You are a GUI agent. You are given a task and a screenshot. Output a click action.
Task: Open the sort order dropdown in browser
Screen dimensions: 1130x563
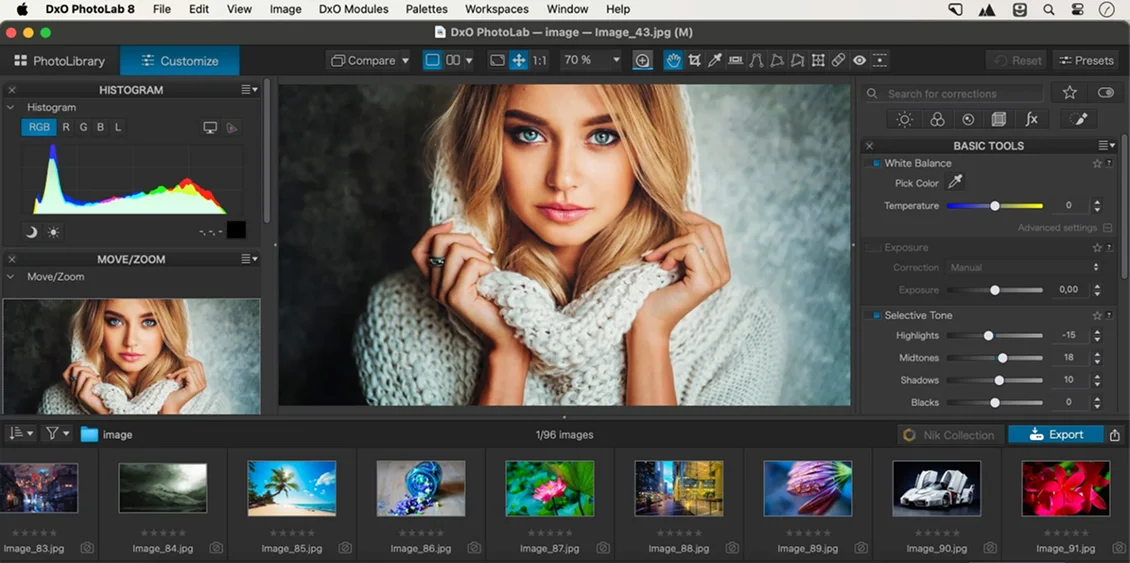(x=22, y=434)
